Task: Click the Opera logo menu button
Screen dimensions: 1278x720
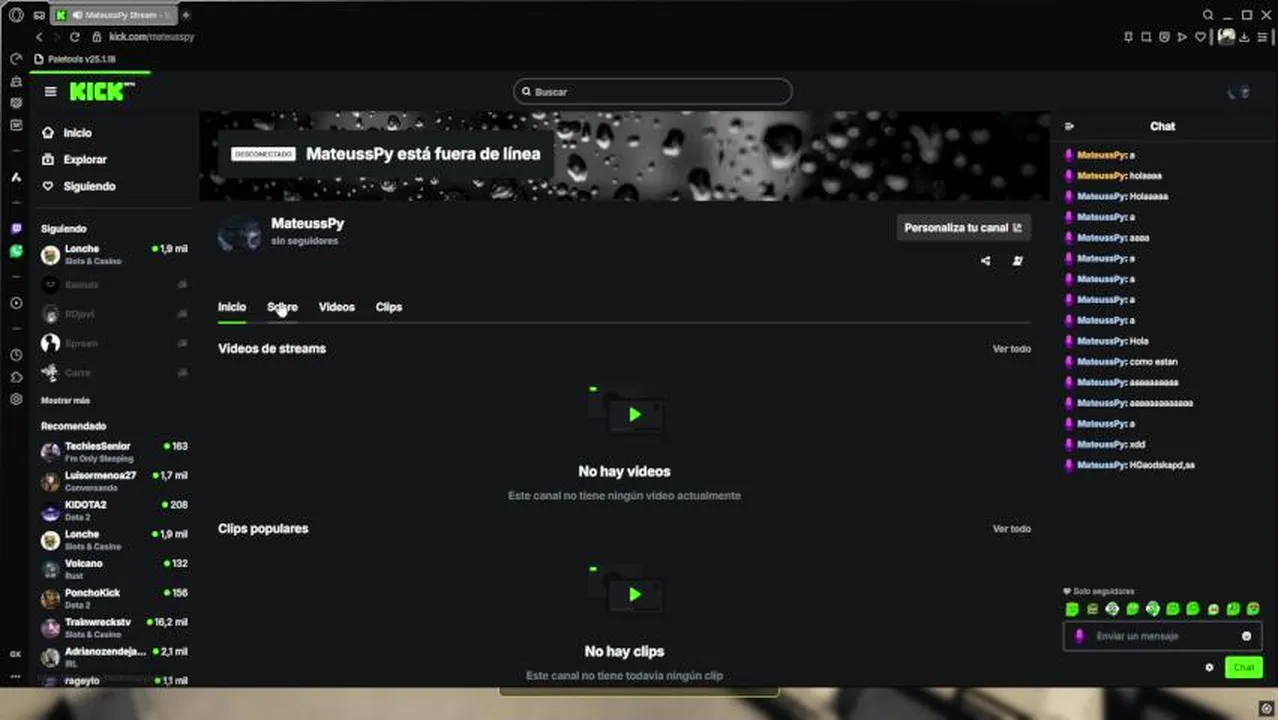Action: [x=16, y=15]
